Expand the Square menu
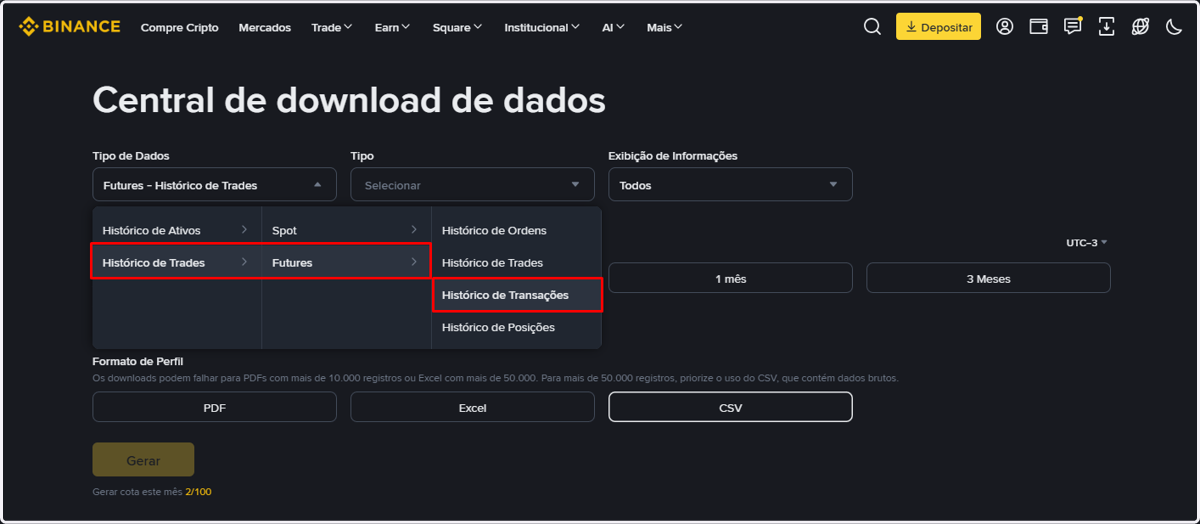This screenshot has height=524, width=1200. (457, 28)
